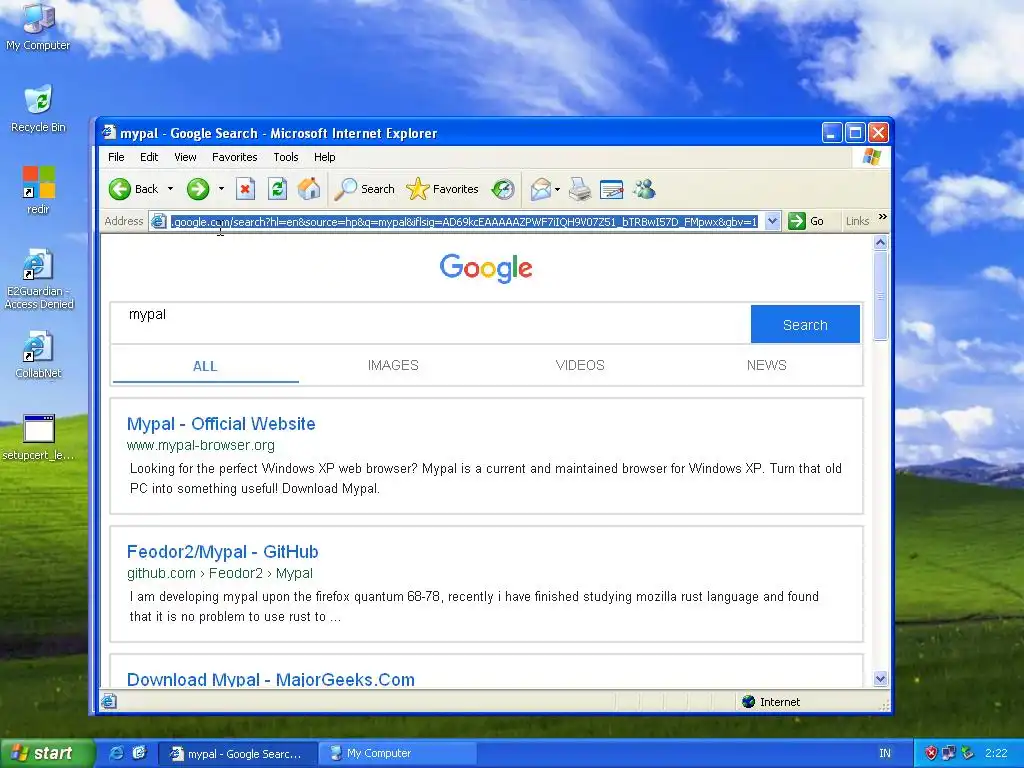The height and width of the screenshot is (768, 1024).
Task: Launch Internet Explorer from Quick Launch
Action: tap(116, 753)
